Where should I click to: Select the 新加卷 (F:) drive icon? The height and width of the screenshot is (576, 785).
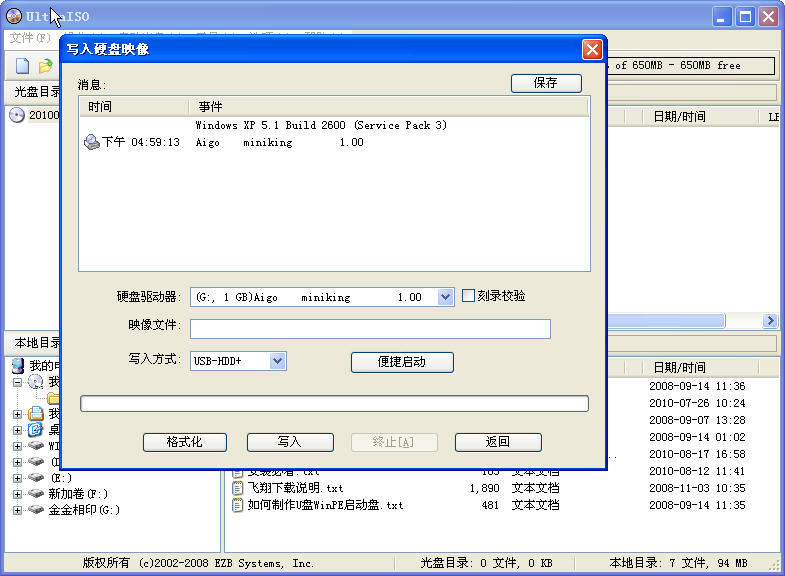pos(36,494)
